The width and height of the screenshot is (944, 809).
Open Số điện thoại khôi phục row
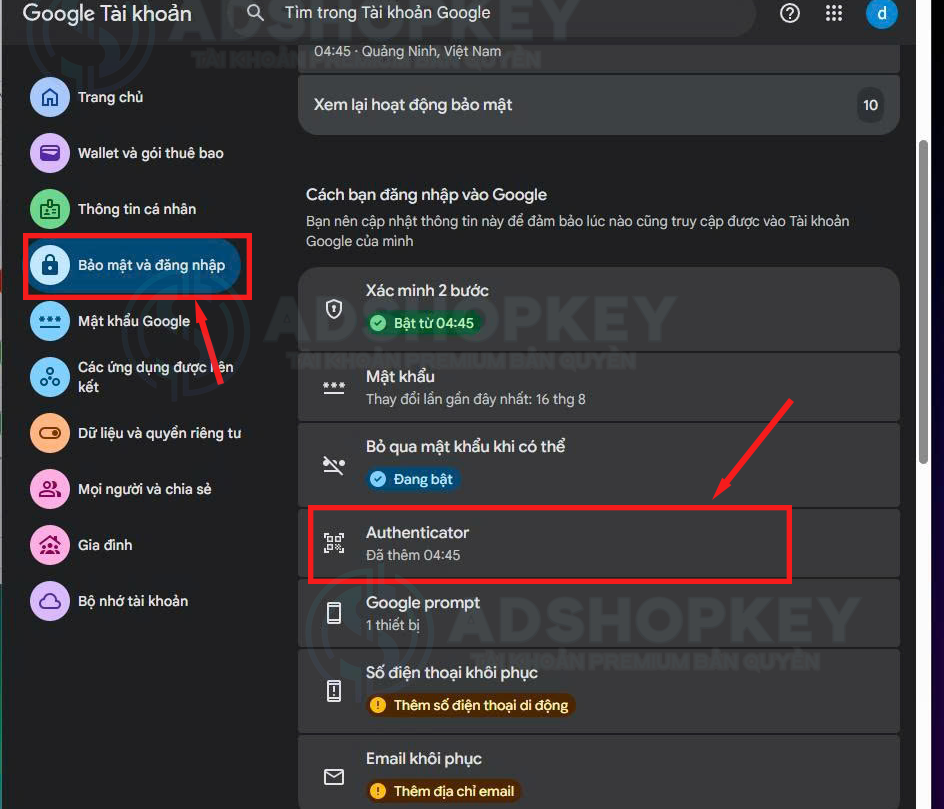[x=598, y=690]
